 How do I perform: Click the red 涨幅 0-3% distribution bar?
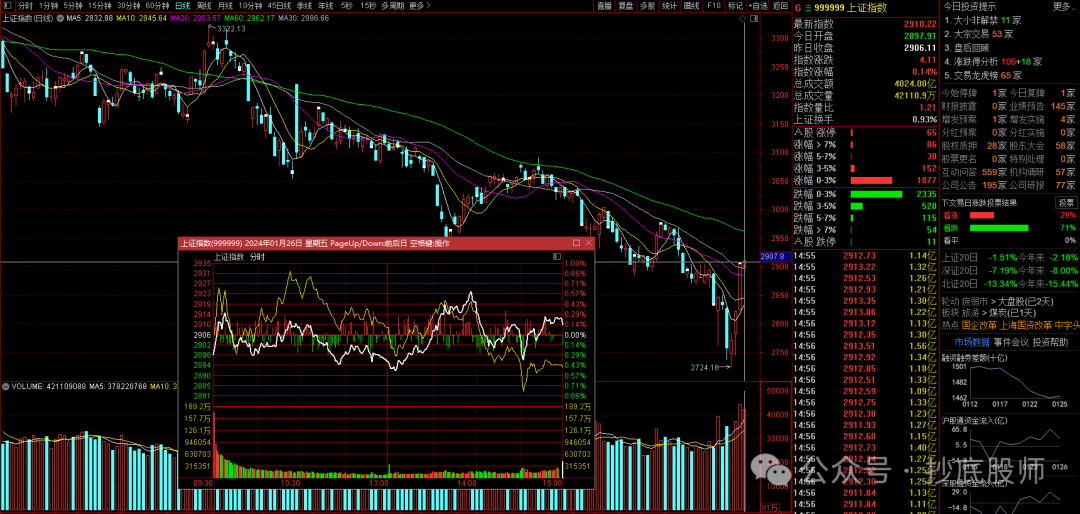click(x=869, y=180)
